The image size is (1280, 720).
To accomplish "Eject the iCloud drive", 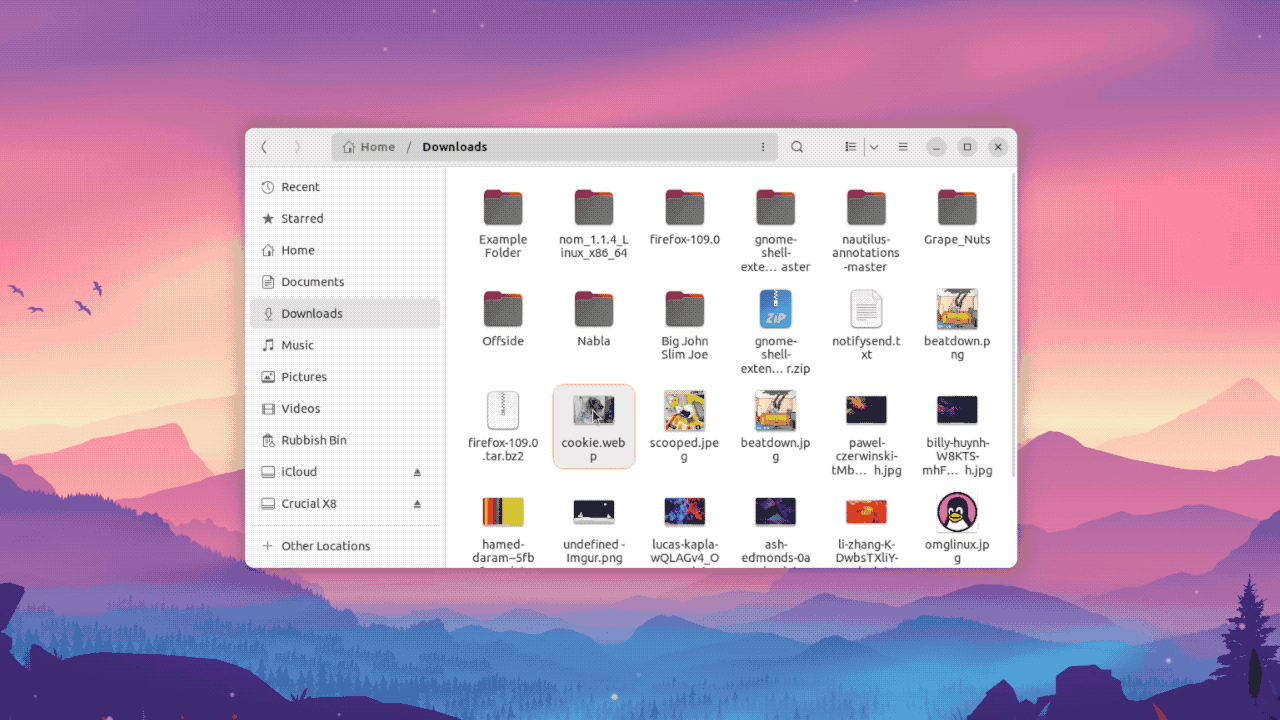I will coord(418,471).
